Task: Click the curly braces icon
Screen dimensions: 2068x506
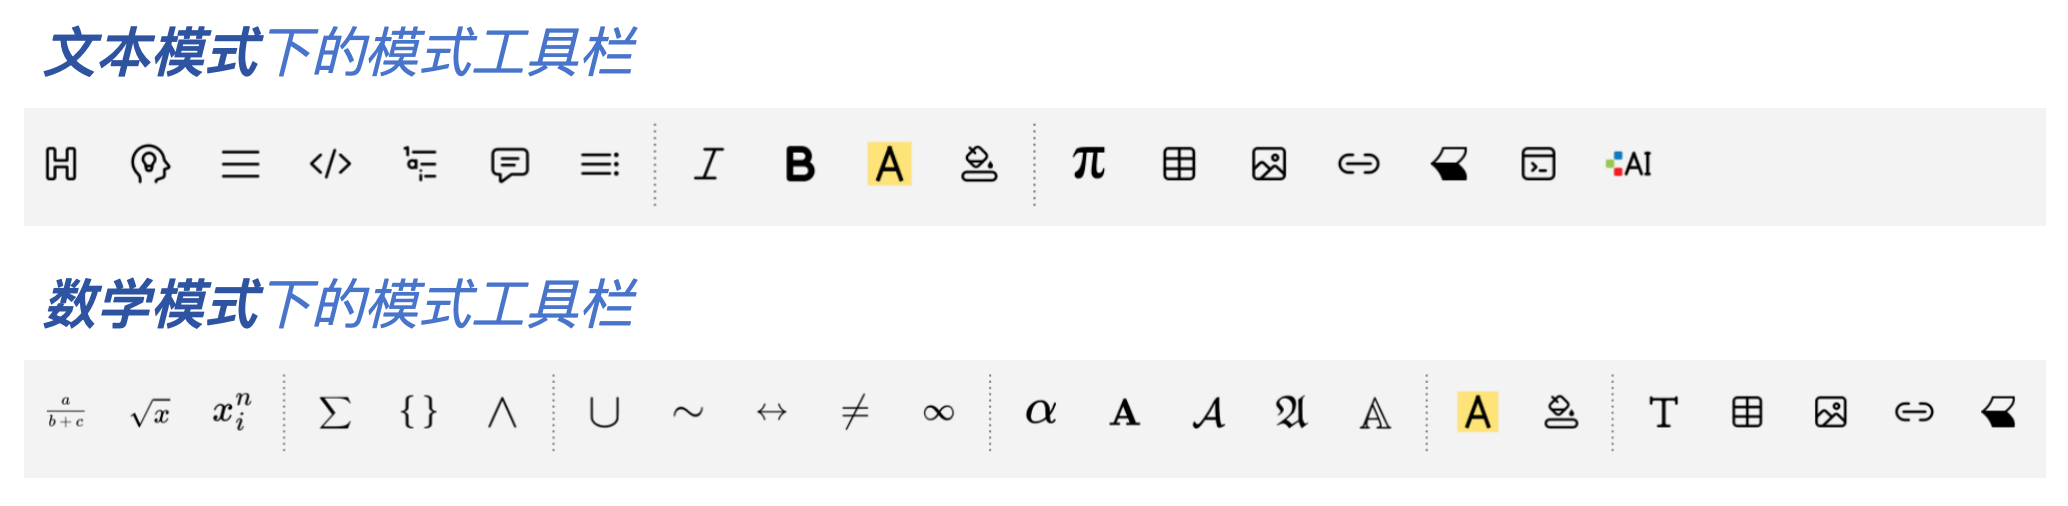Action: click(x=418, y=412)
